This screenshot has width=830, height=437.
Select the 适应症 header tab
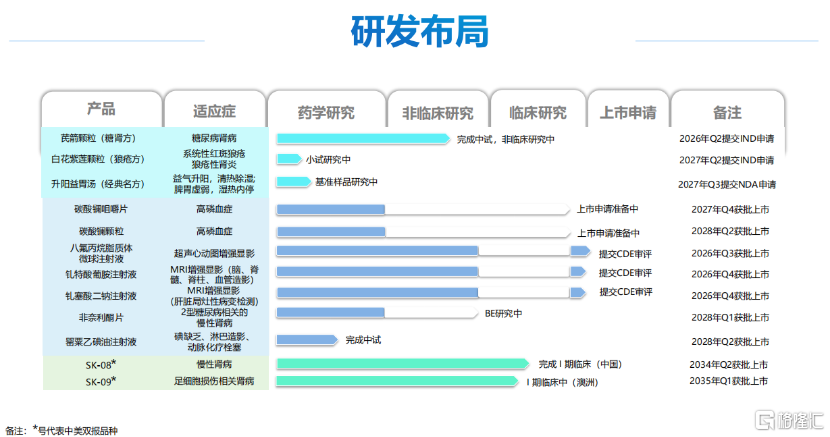[213, 110]
